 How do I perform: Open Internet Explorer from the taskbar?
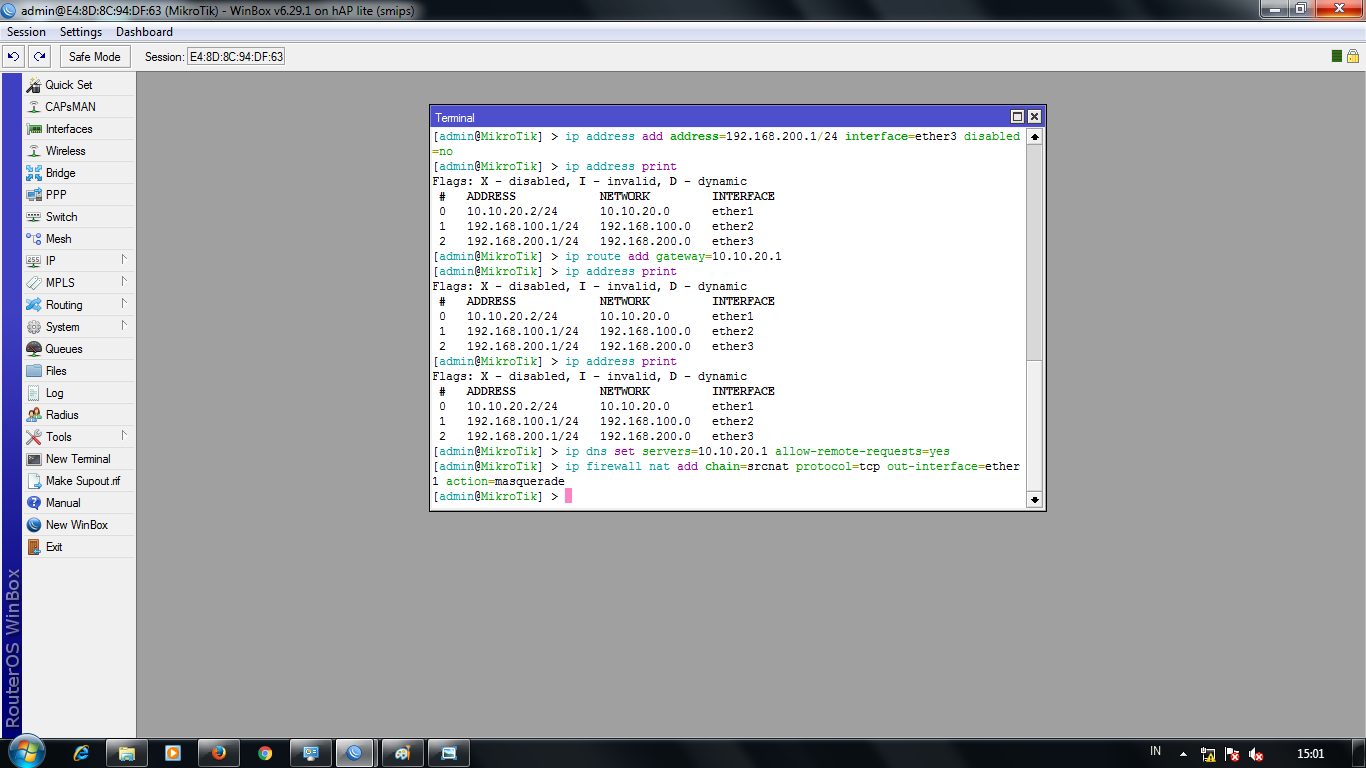tap(82, 752)
